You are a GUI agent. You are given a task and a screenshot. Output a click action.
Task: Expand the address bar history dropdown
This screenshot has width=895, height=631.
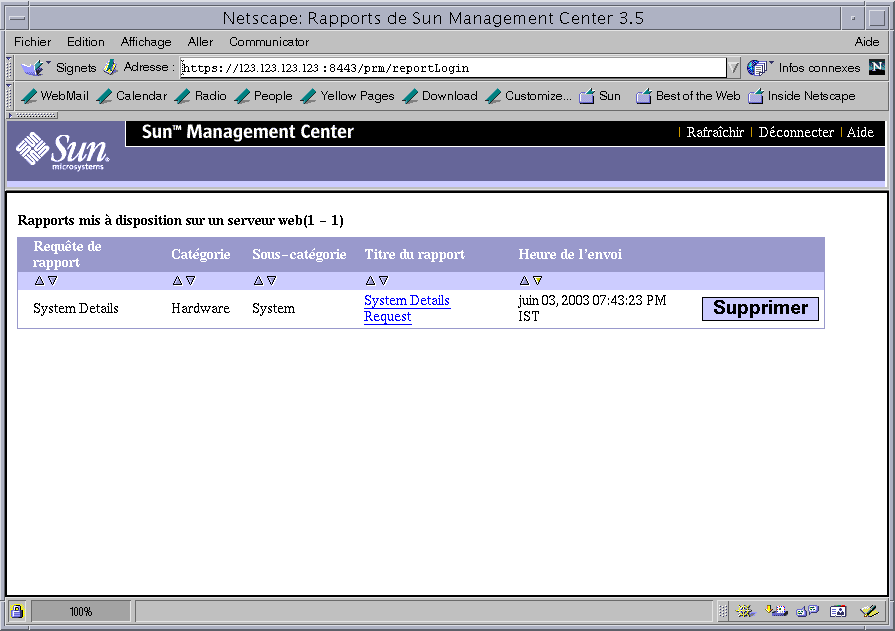pos(734,68)
